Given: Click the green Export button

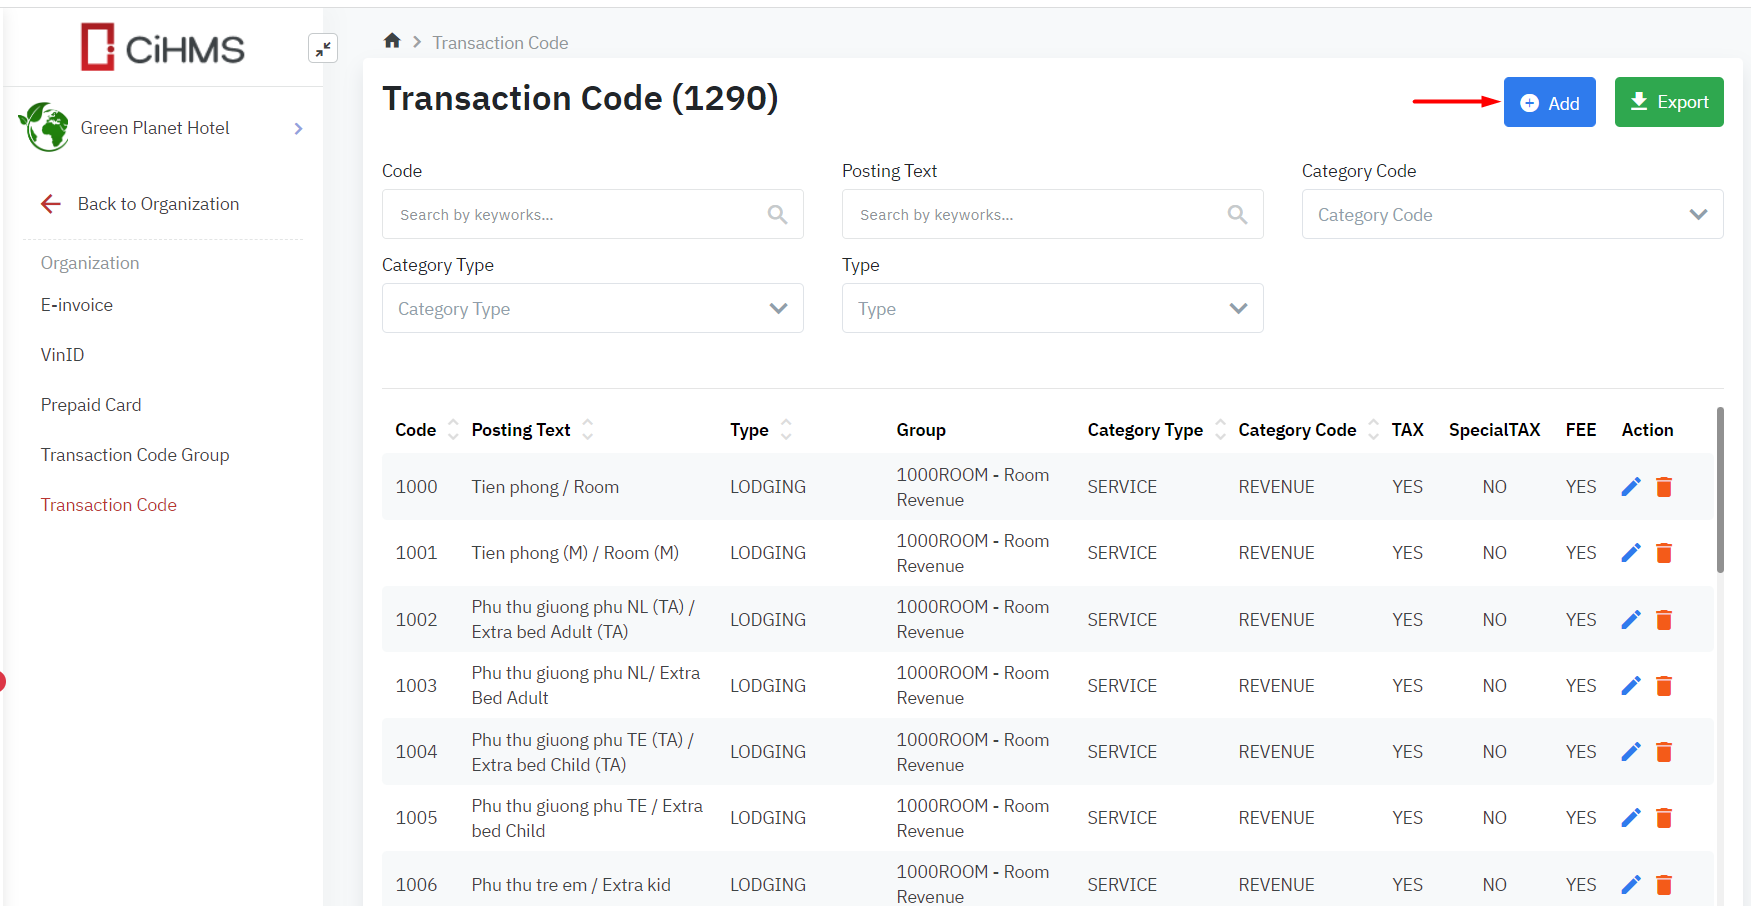Looking at the screenshot, I should pos(1668,102).
